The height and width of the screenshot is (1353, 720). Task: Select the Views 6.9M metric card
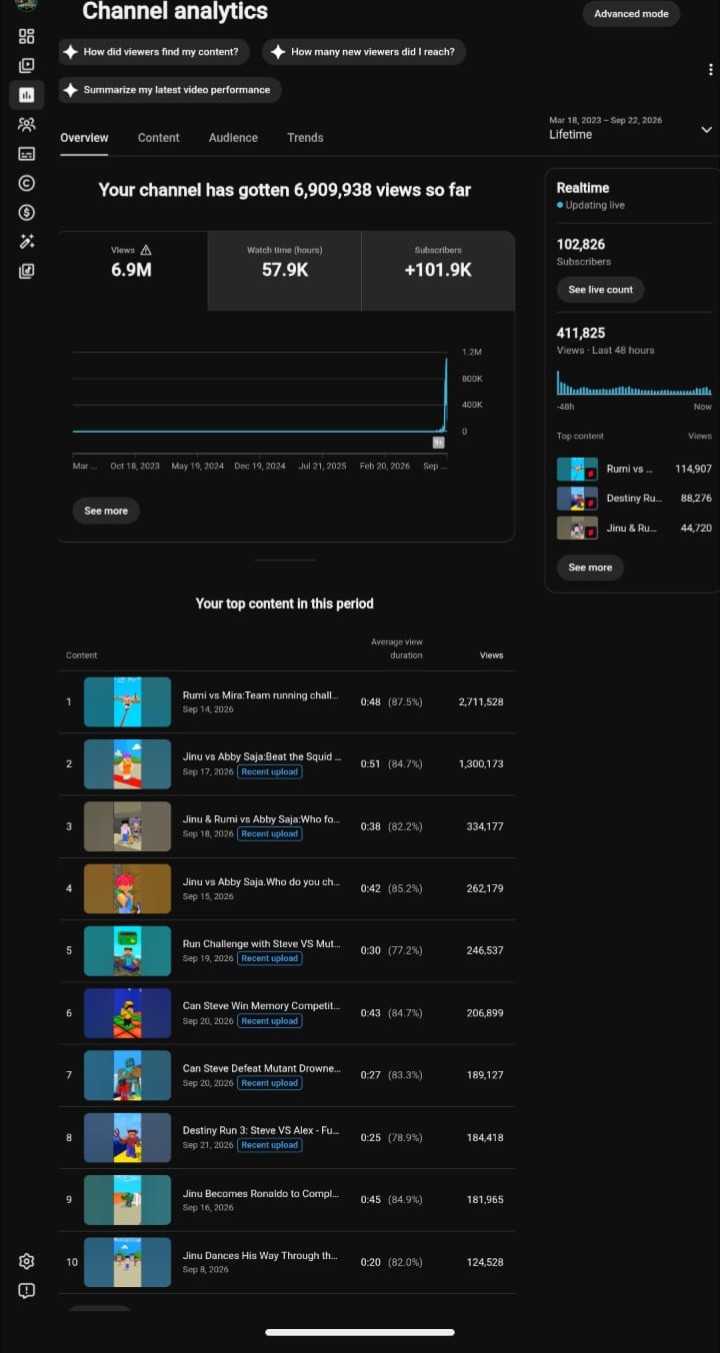tap(132, 271)
